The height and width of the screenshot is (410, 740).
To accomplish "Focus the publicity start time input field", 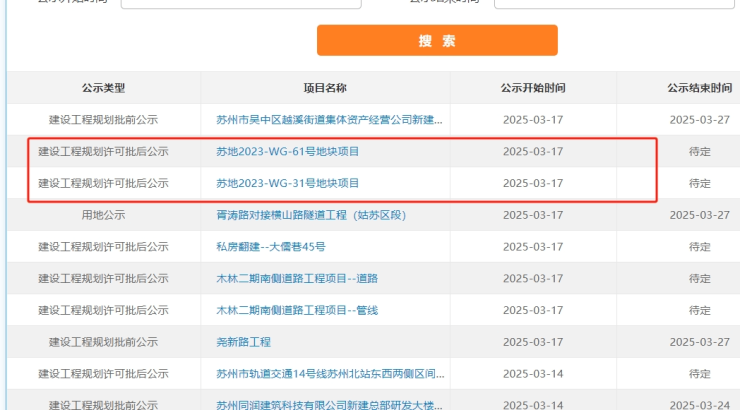I will click(241, 4).
